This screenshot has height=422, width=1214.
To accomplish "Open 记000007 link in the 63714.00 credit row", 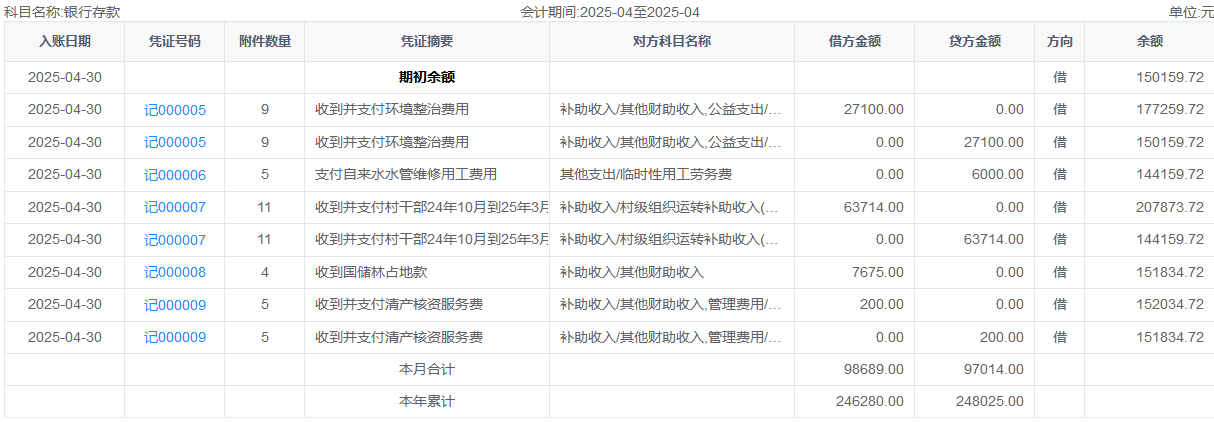I will pos(175,240).
